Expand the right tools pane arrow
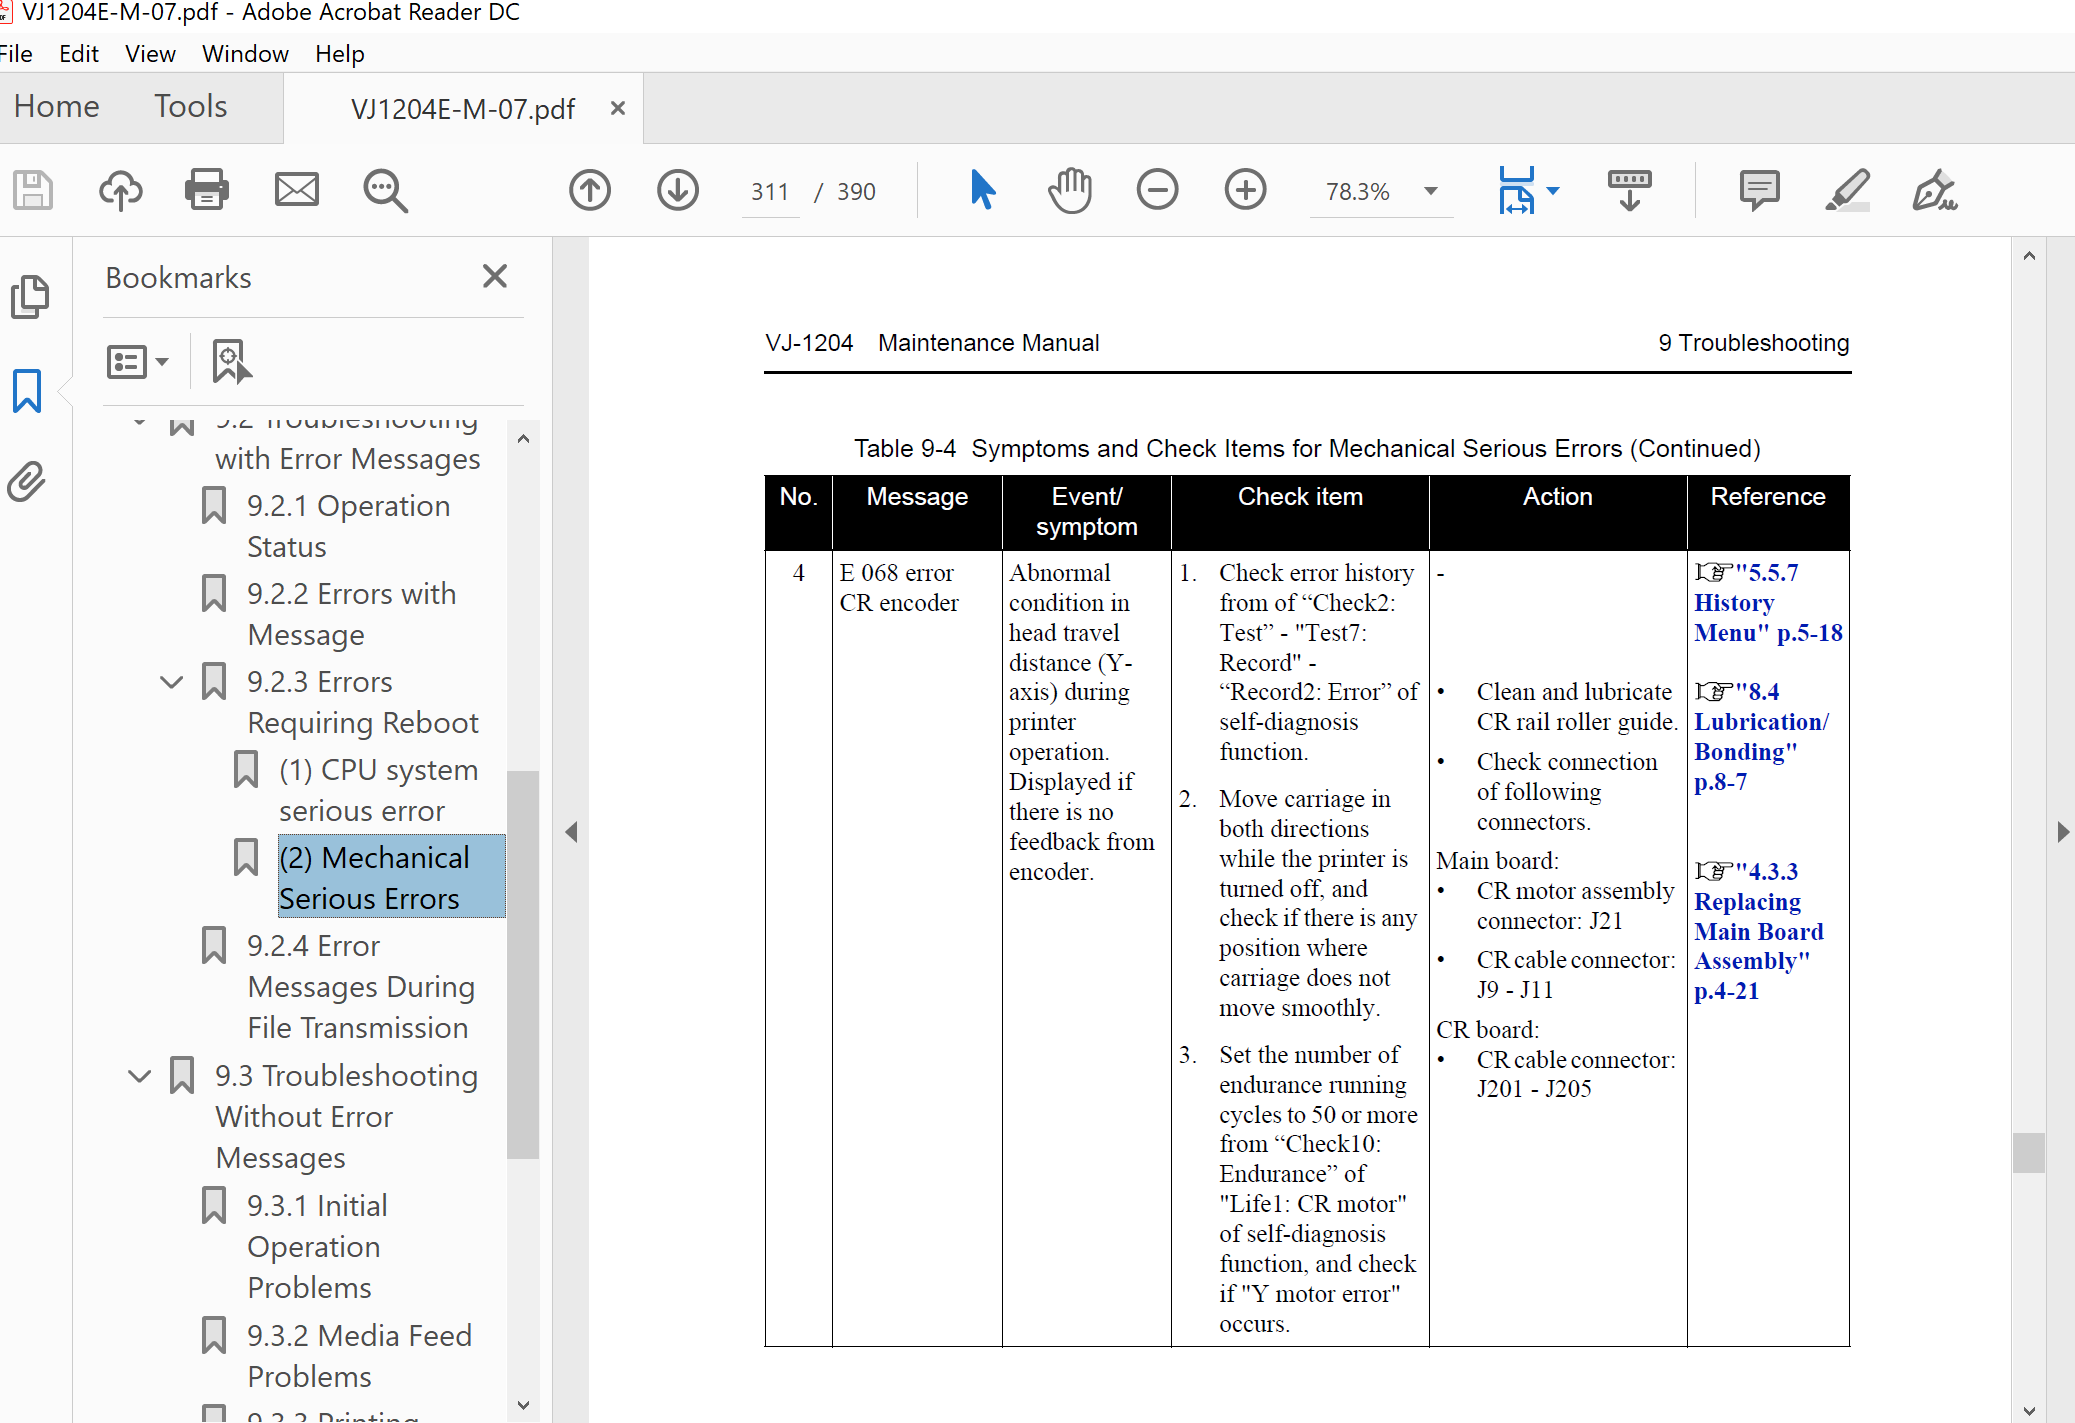This screenshot has height=1423, width=2075. pyautogui.click(x=2062, y=831)
